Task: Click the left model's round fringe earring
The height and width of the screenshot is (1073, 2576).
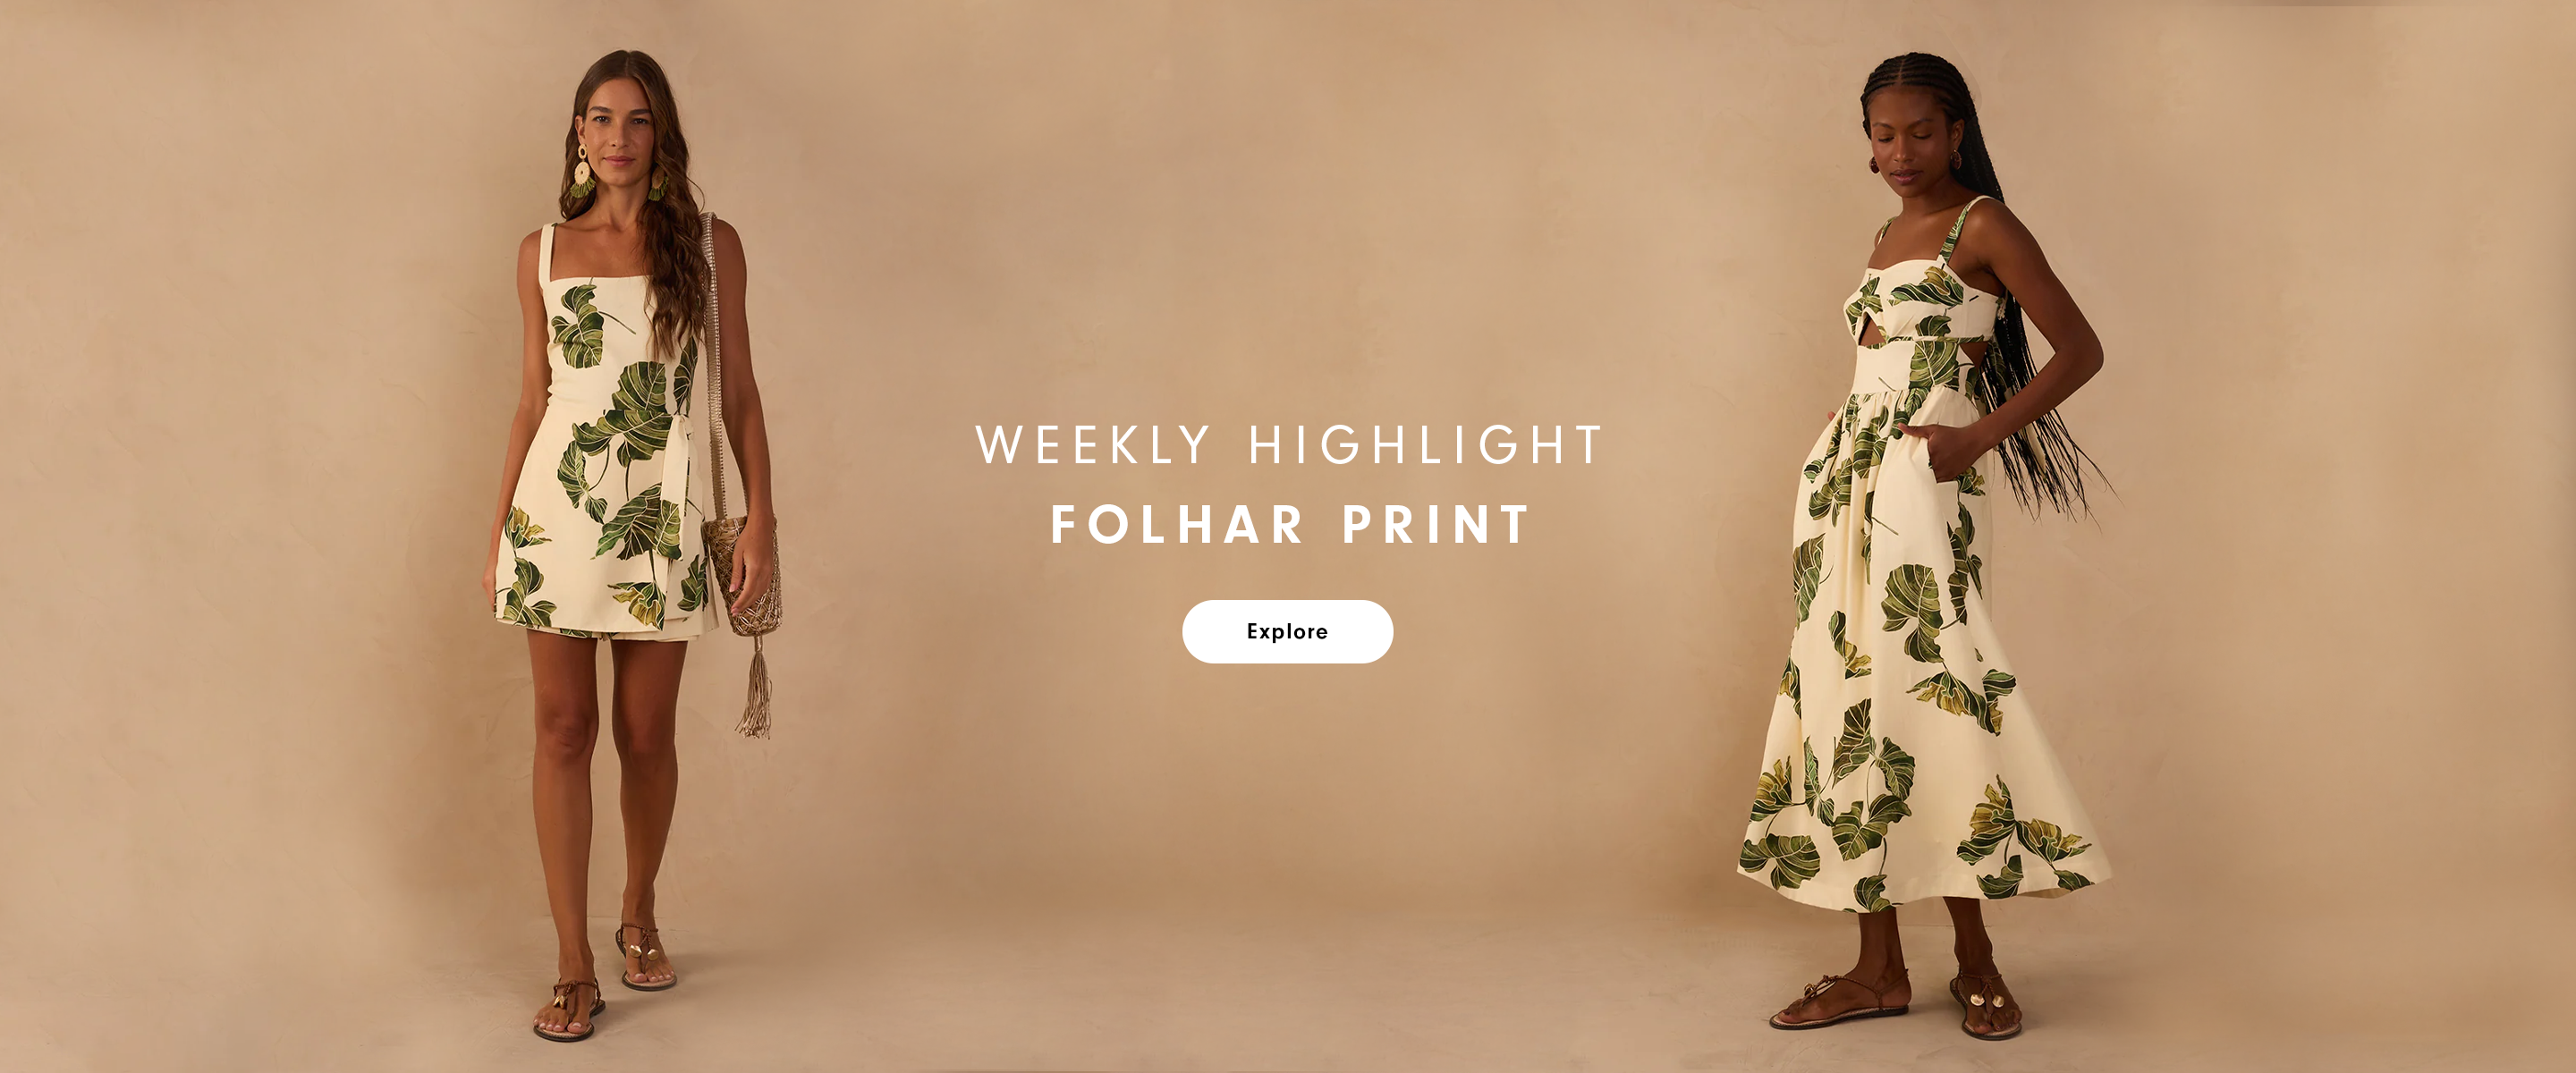Action: (x=581, y=170)
